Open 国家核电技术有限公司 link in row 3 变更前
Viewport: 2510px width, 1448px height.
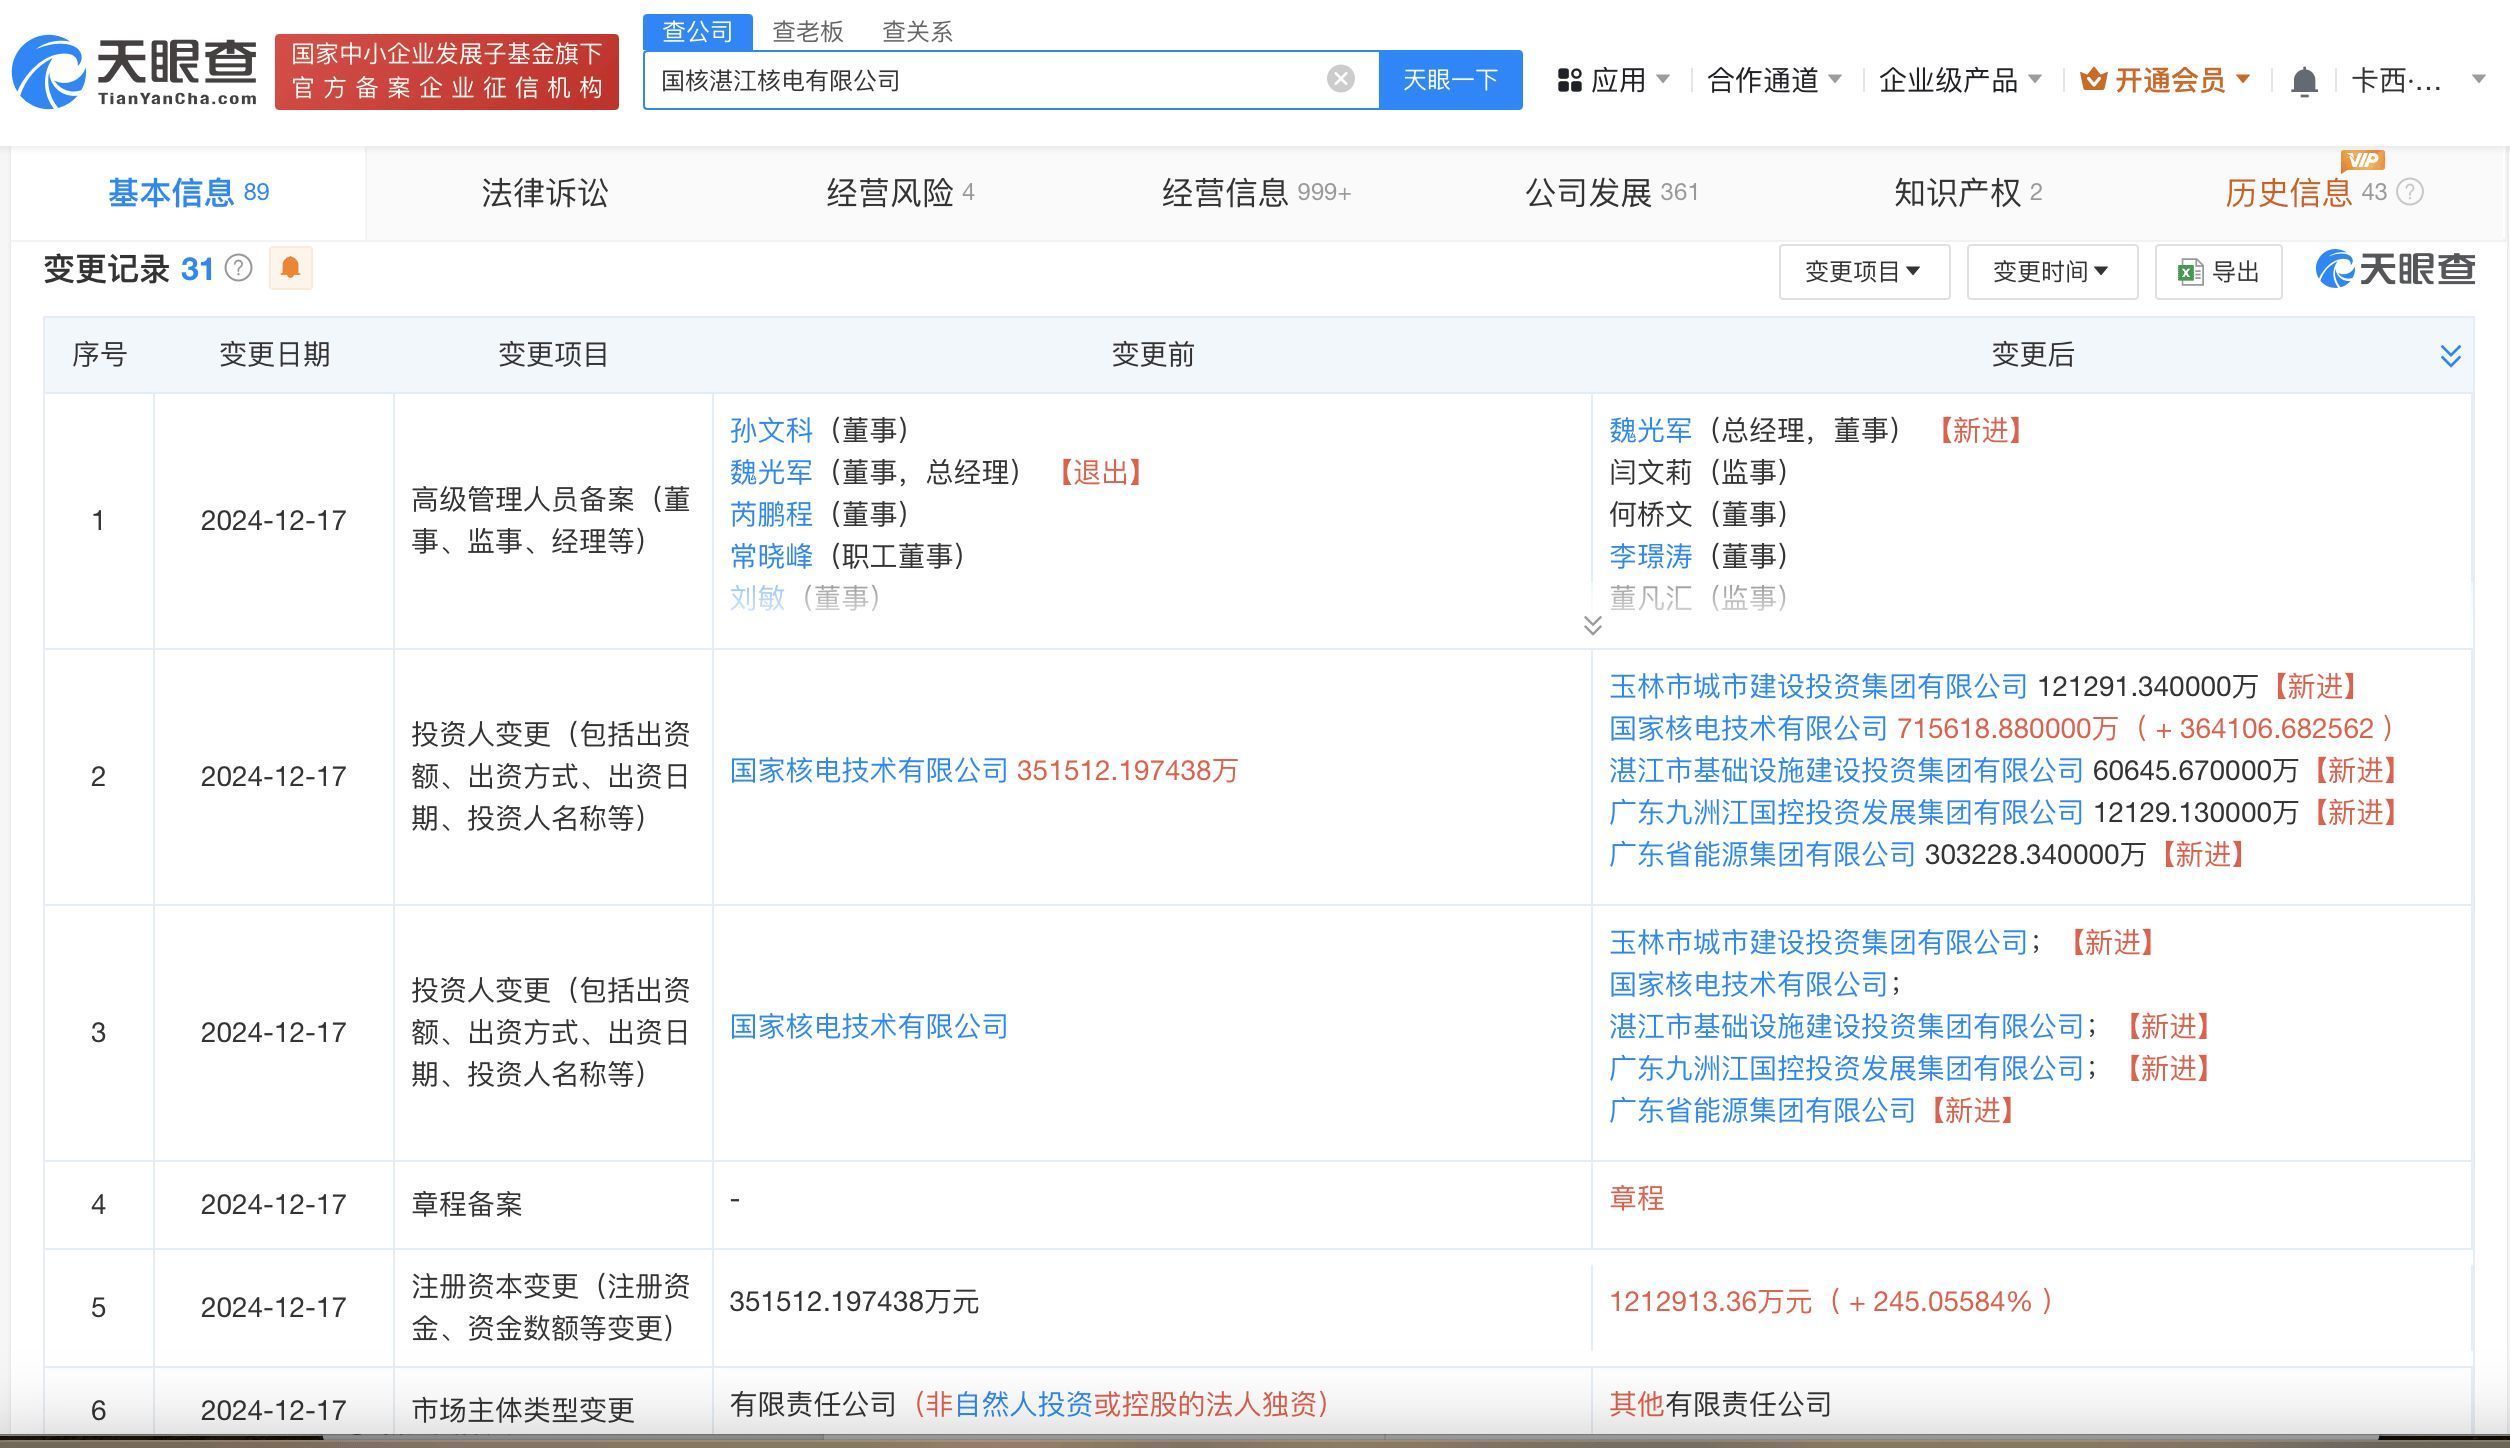click(869, 1026)
